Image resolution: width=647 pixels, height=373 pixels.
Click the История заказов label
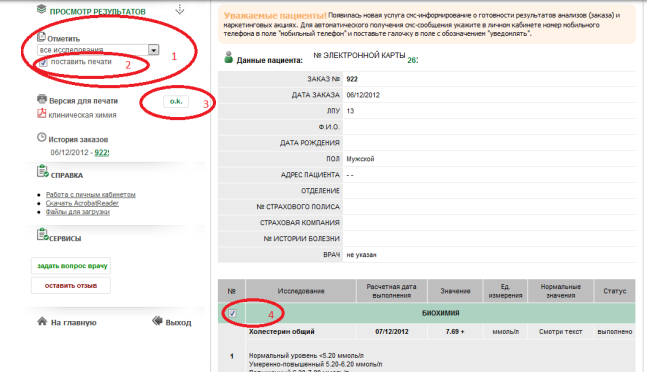pyautogui.click(x=78, y=139)
